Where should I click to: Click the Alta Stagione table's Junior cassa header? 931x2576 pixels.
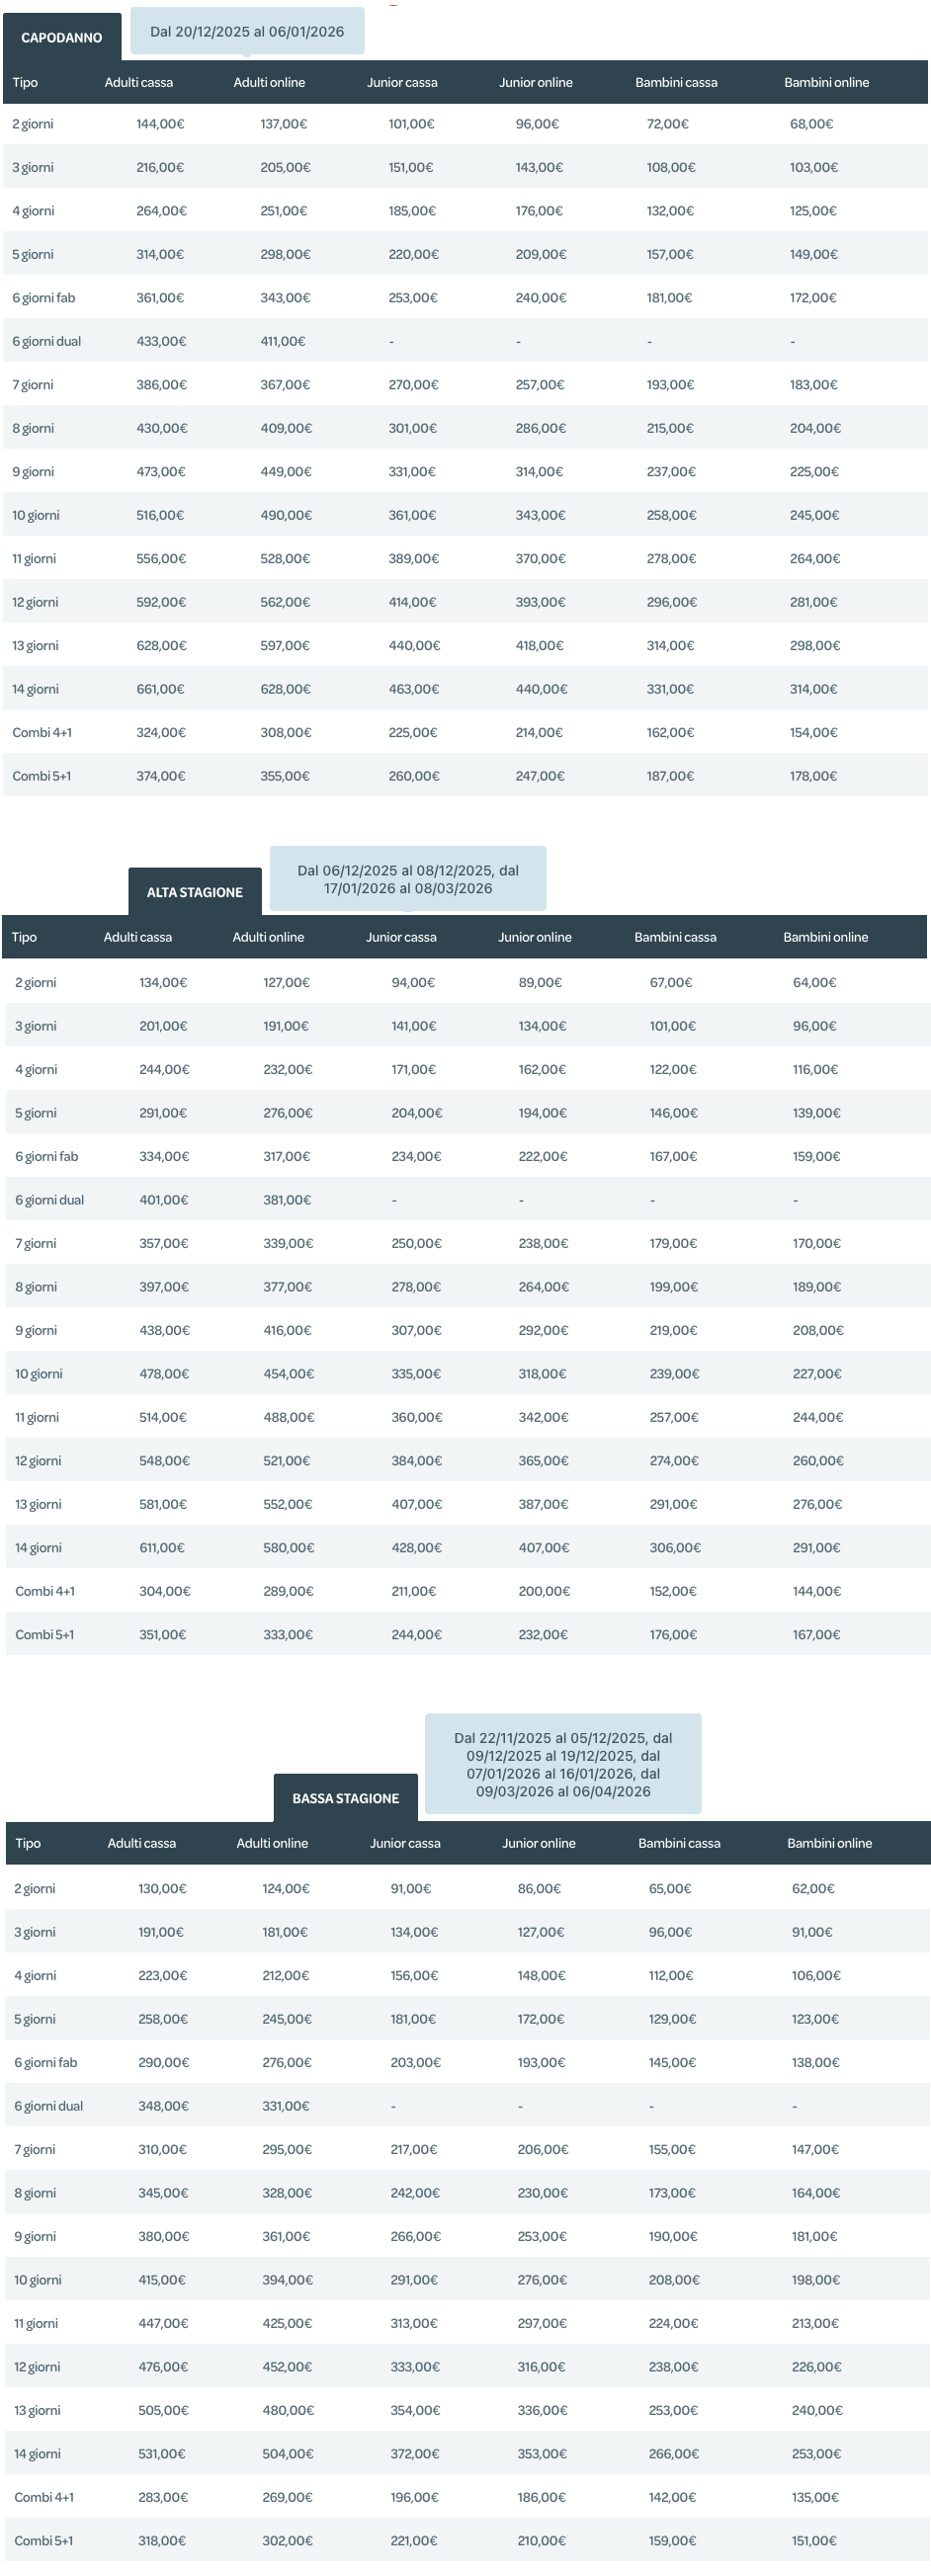[x=401, y=937]
